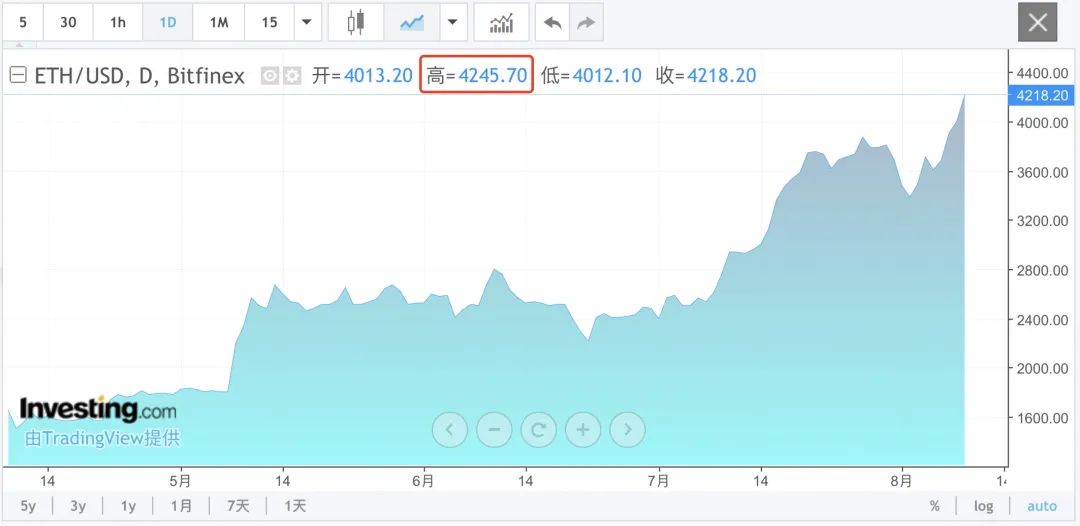The image size is (1080, 526).
Task: Hide ETH/USD series using eye icon
Action: tap(269, 76)
